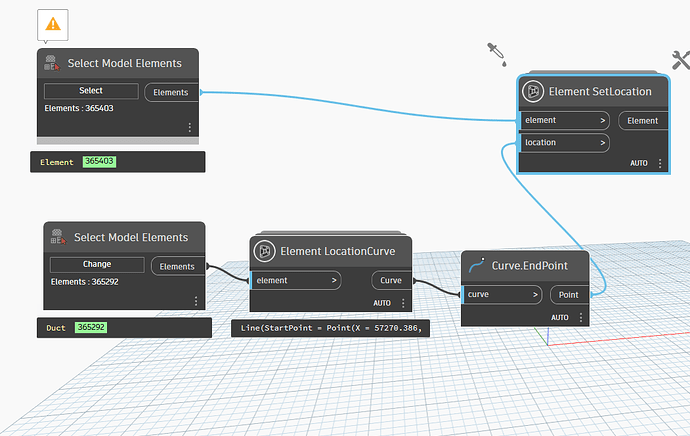This screenshot has height=436, width=690.
Task: Expand chevron on SetLocation location port
Action: [602, 143]
